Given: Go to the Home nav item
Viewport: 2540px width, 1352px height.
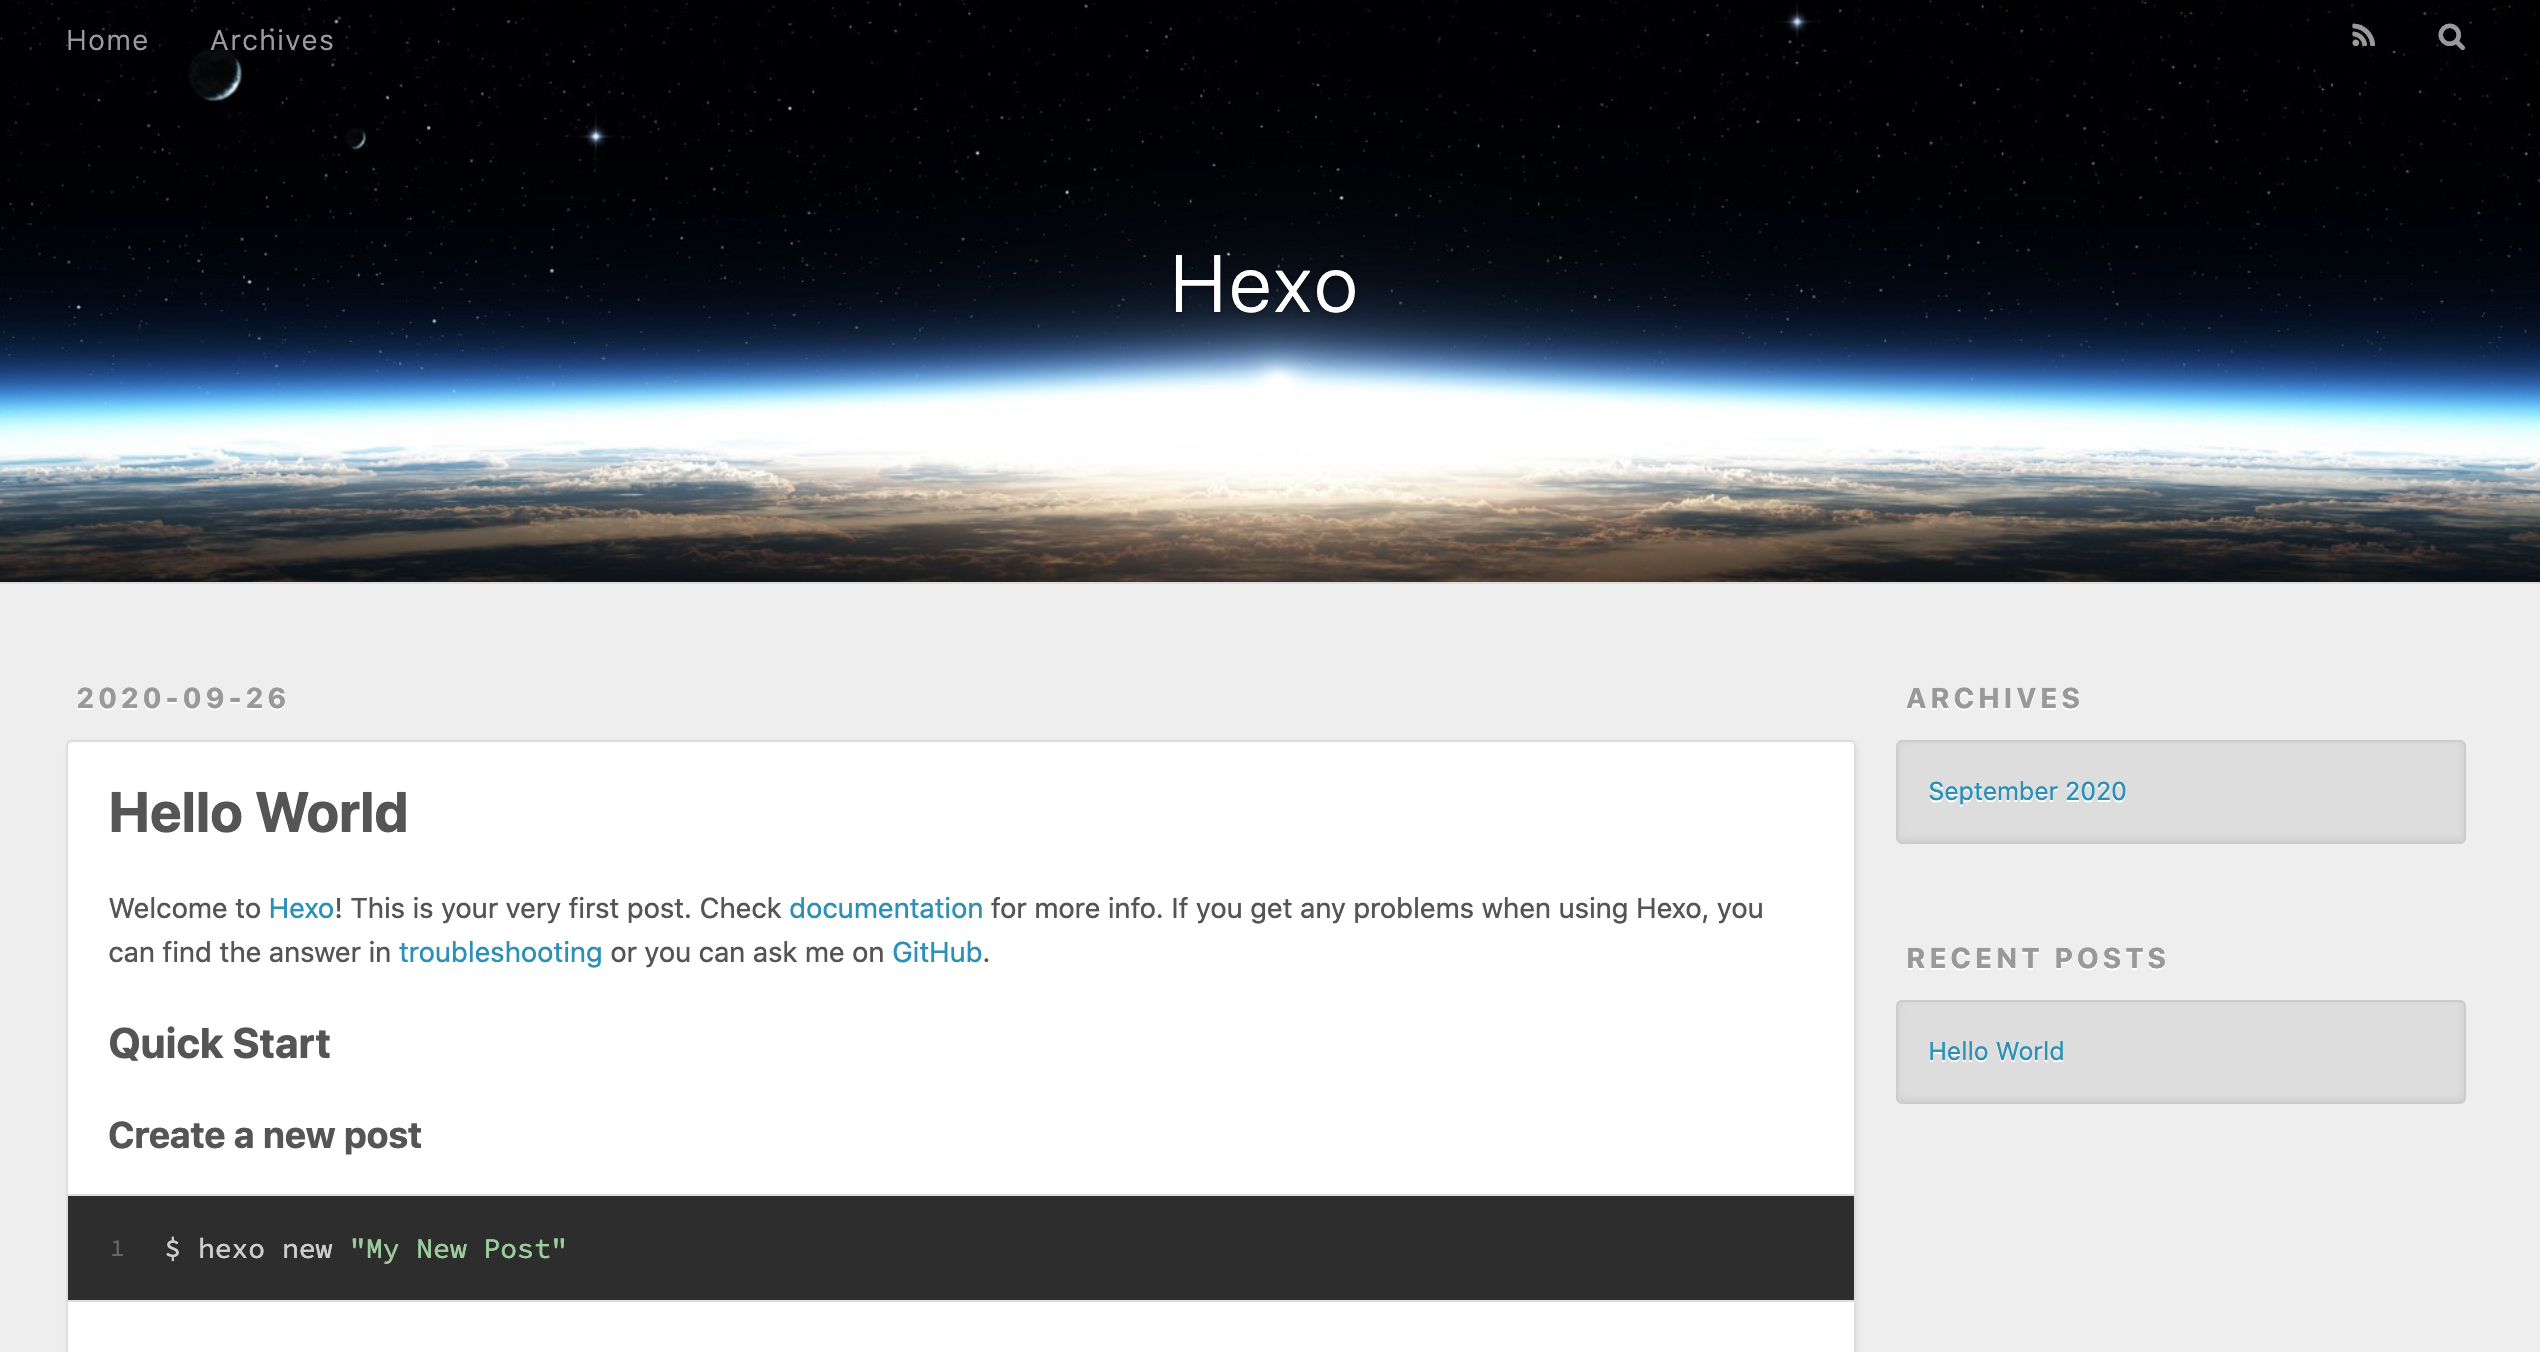Looking at the screenshot, I should click(x=107, y=40).
